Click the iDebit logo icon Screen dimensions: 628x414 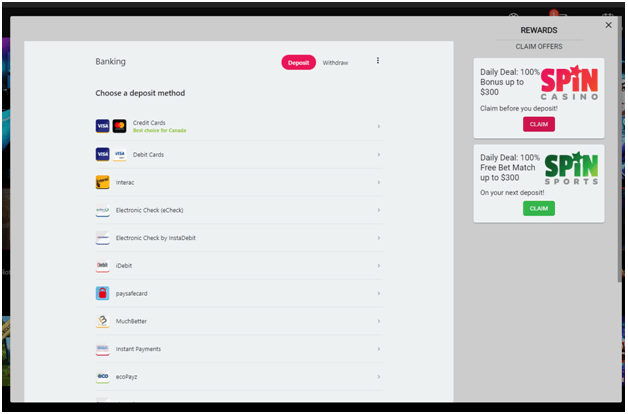point(103,265)
